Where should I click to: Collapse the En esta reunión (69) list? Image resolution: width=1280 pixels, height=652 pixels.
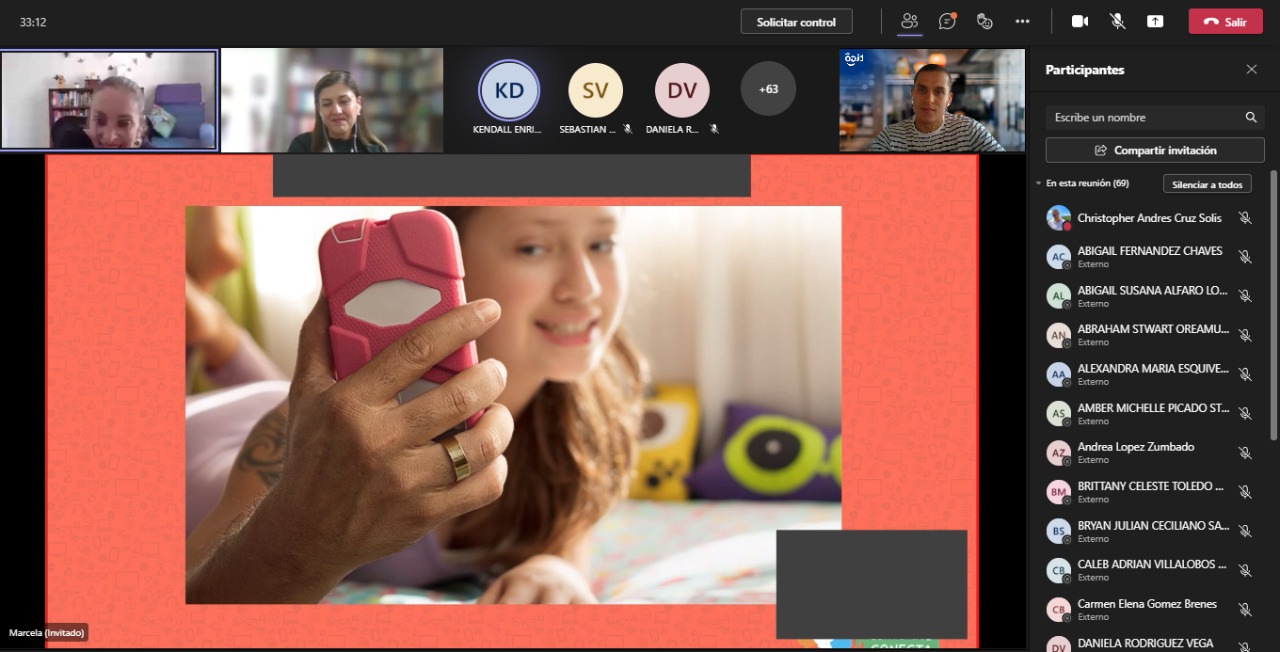click(x=1039, y=184)
